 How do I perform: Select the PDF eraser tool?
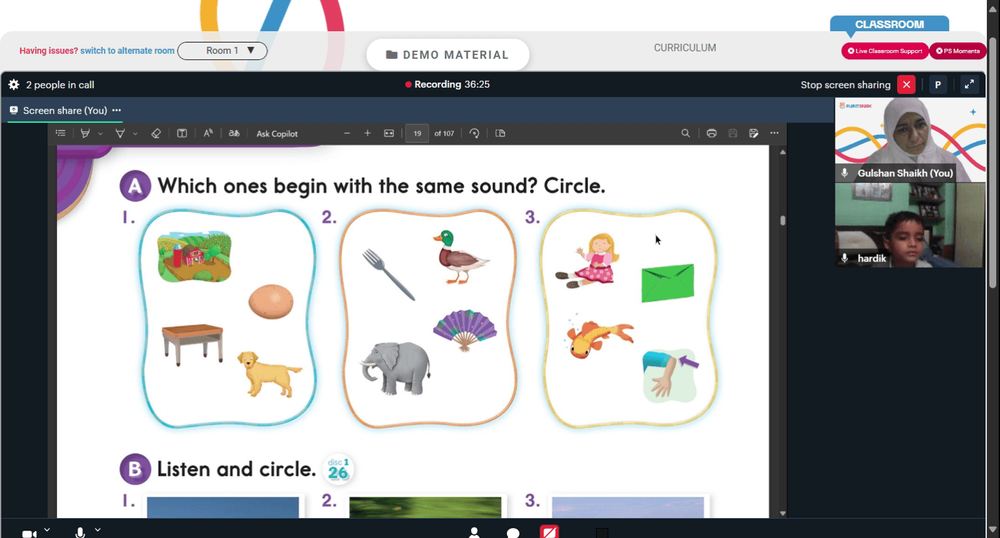(155, 133)
